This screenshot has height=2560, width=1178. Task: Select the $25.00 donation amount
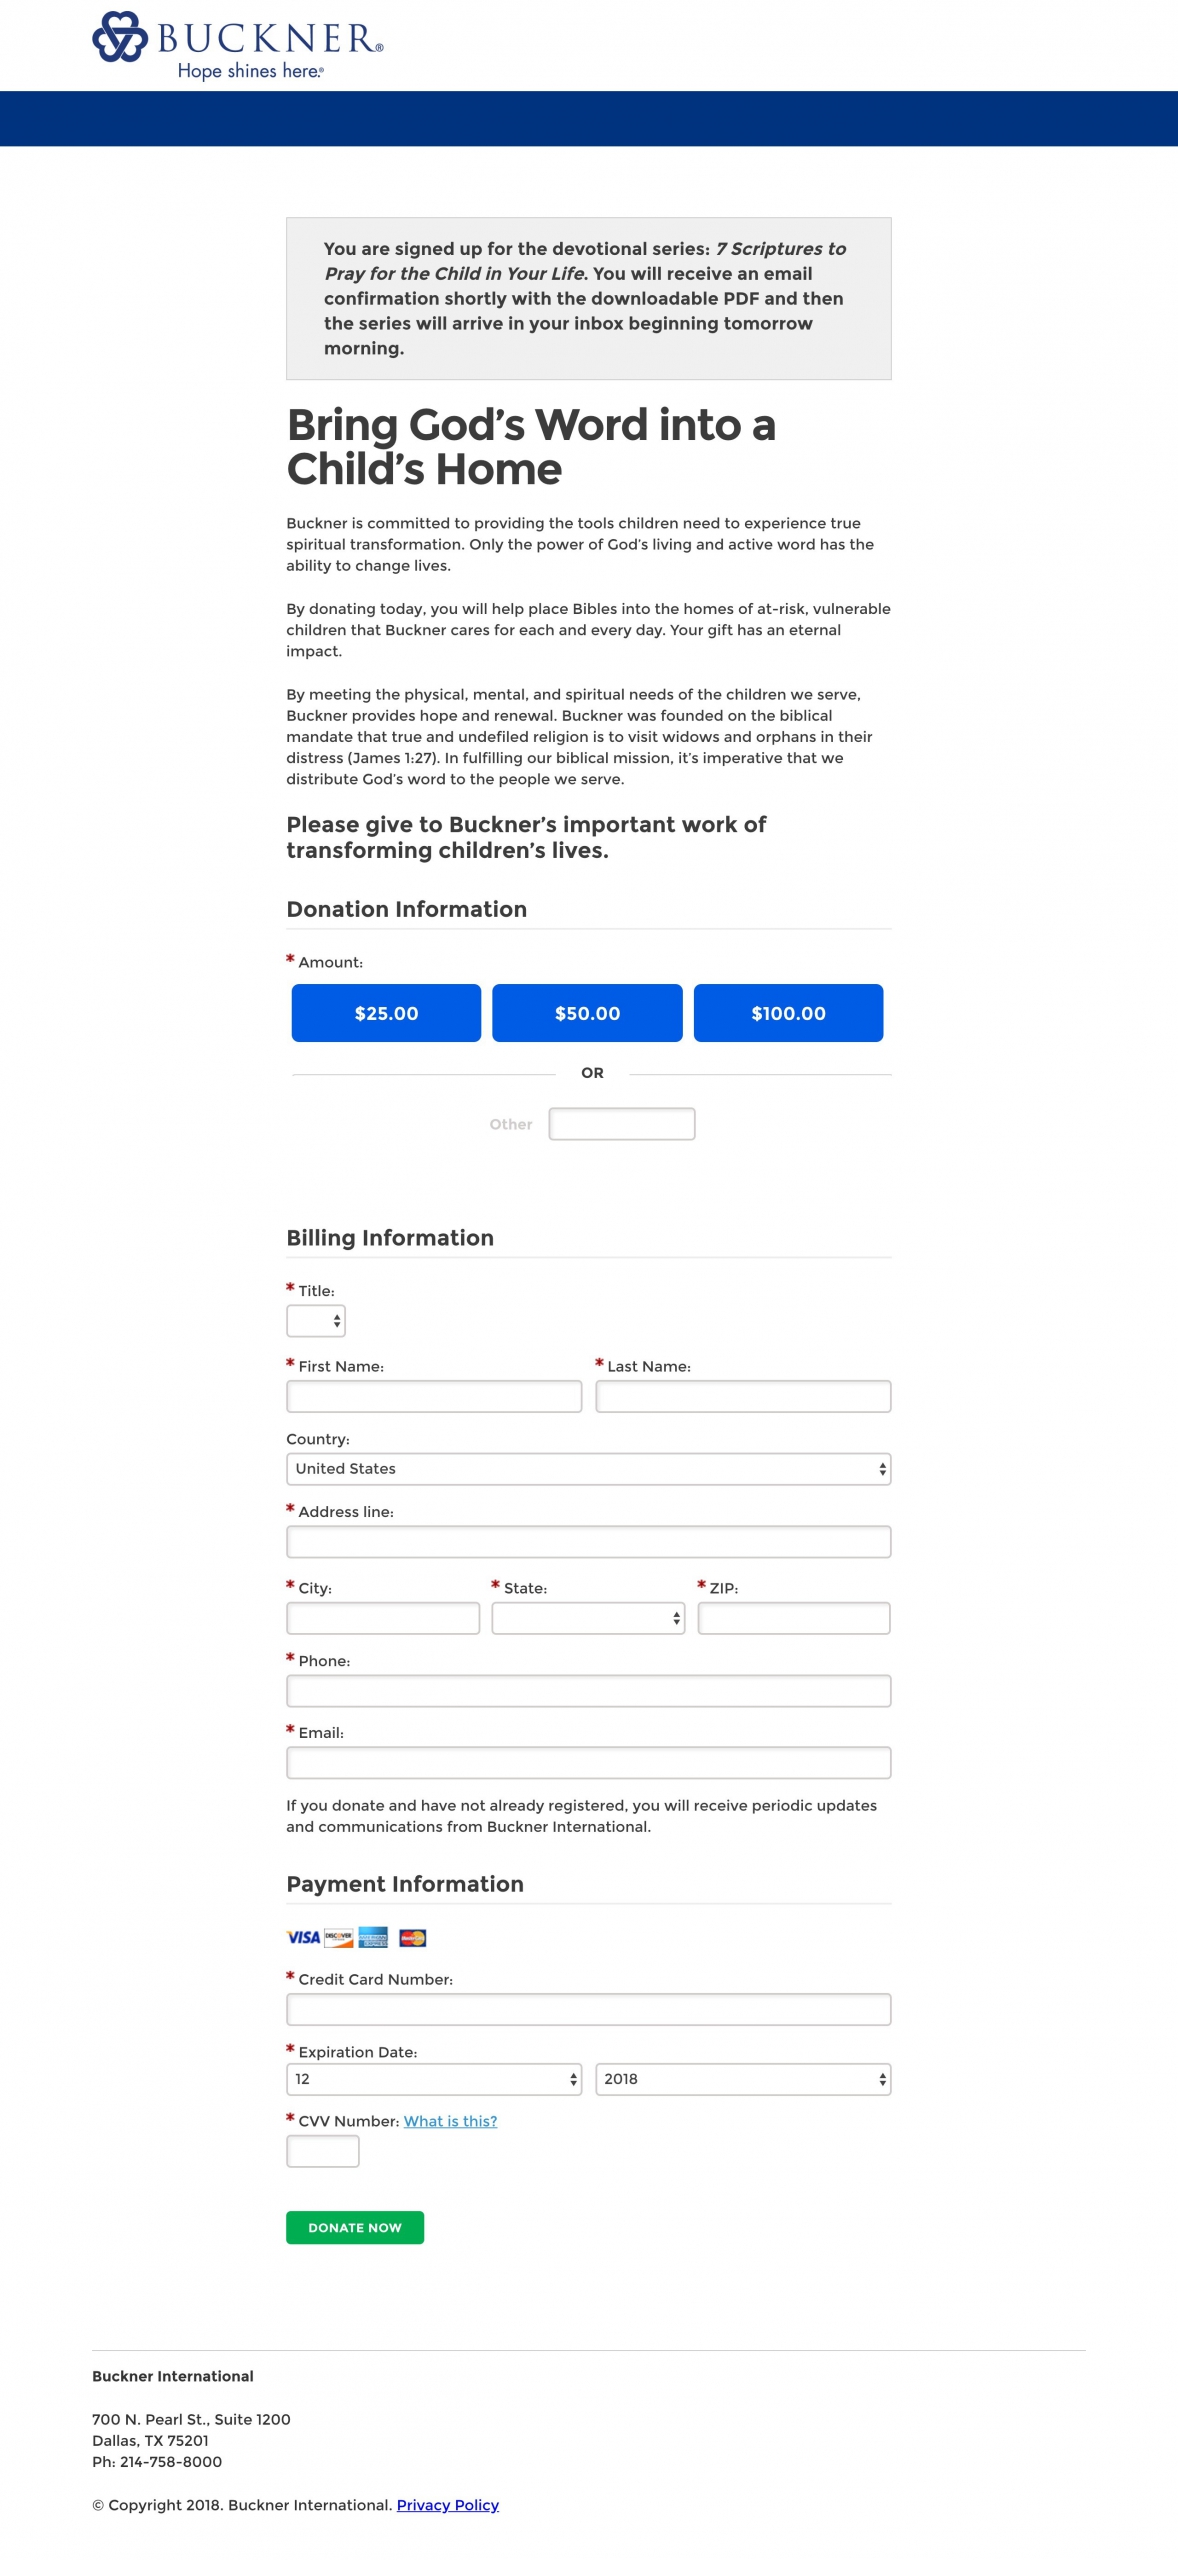(386, 1013)
